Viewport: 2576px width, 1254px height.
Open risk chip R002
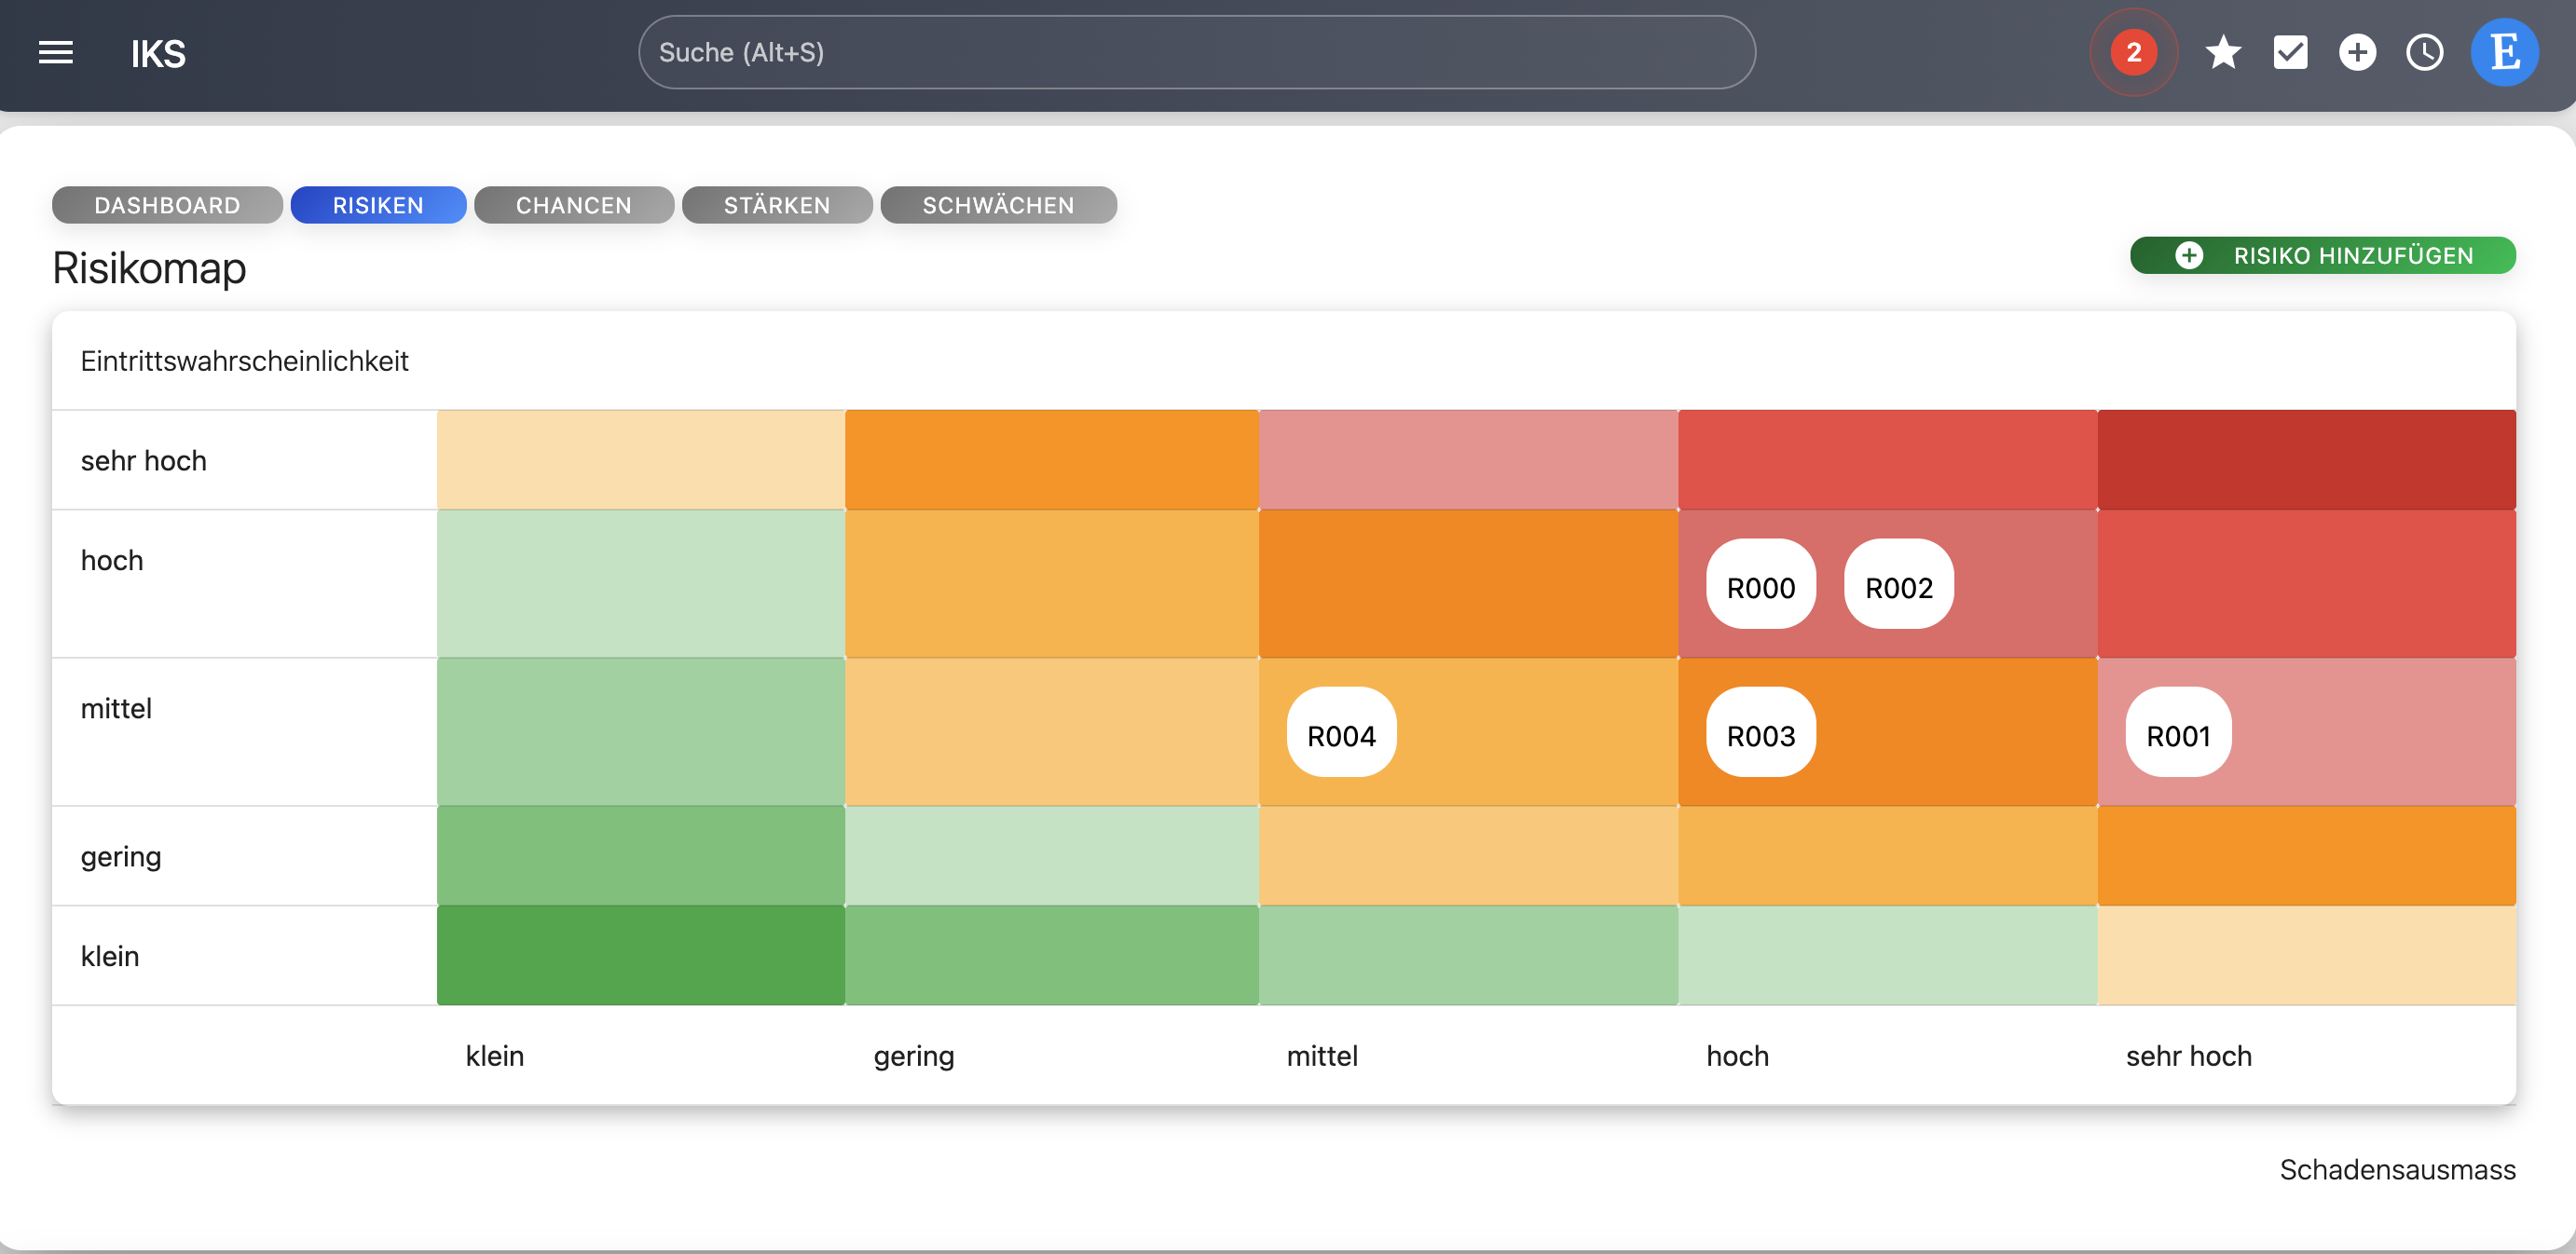coord(1898,587)
